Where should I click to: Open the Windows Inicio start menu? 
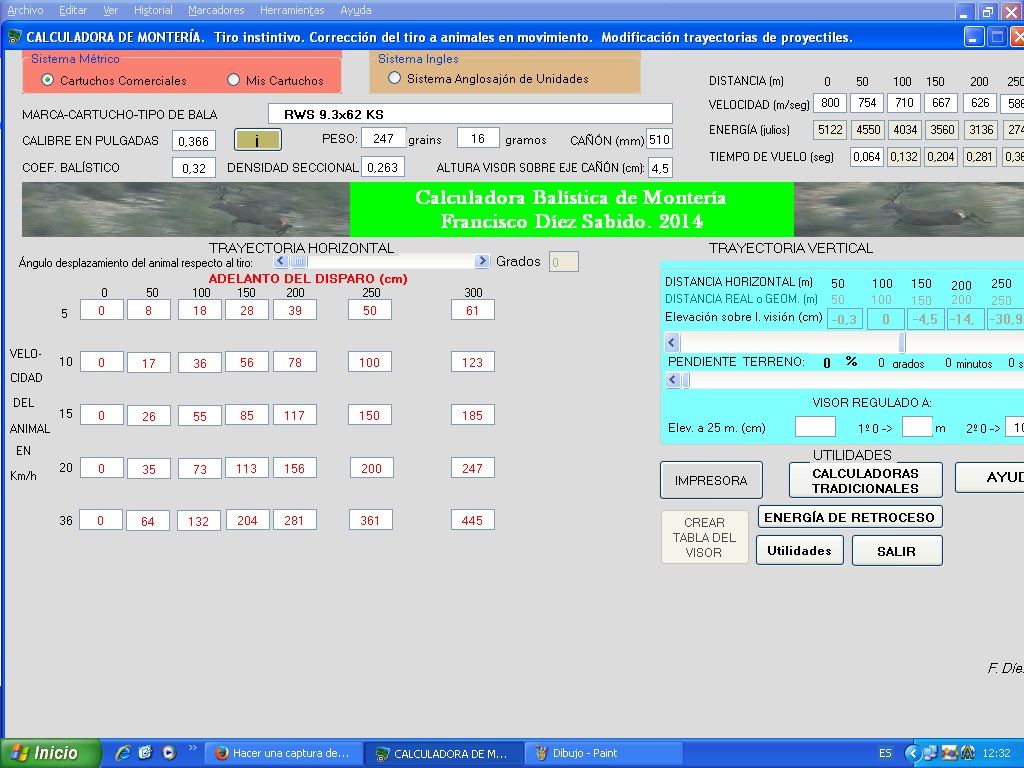click(x=52, y=752)
